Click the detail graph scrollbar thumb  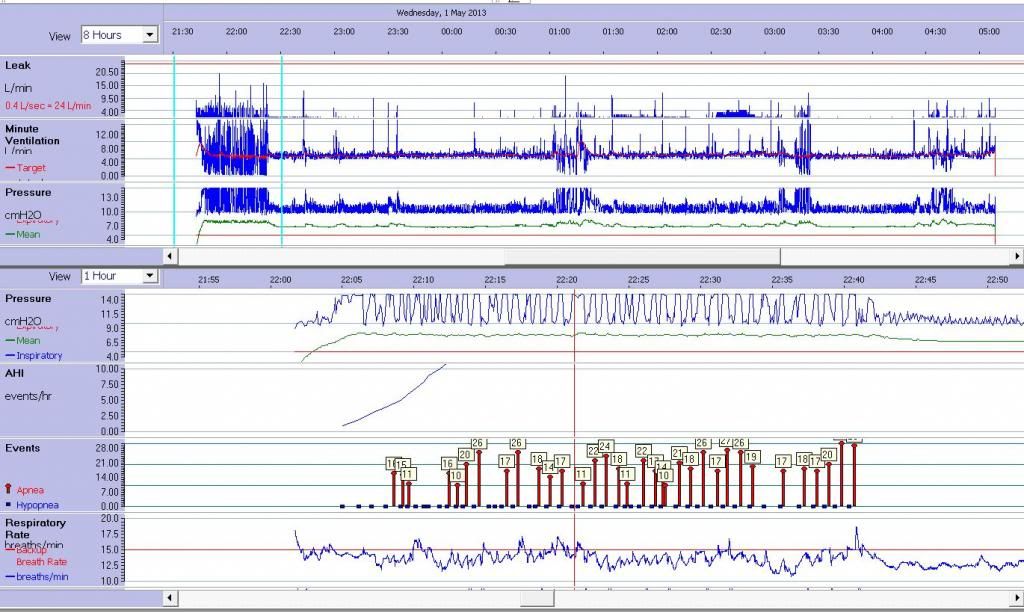[x=537, y=598]
